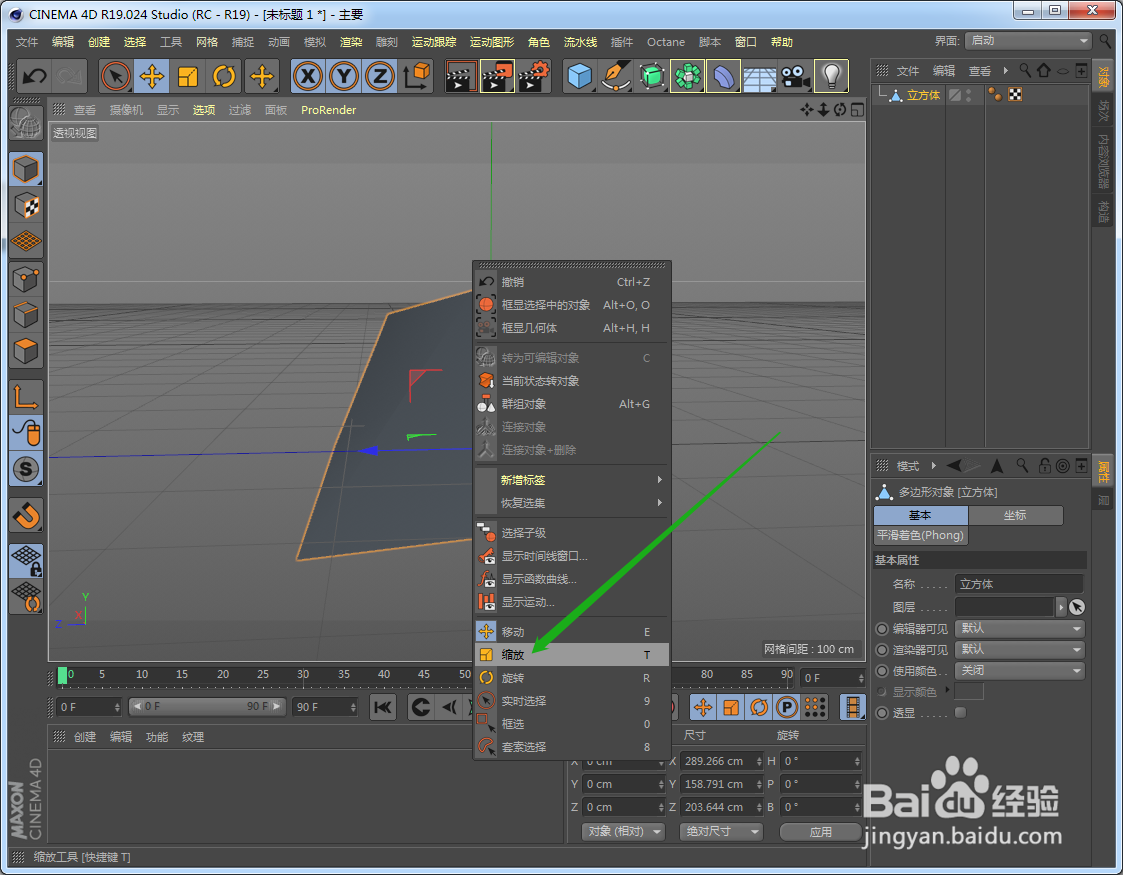Open the 界面 layout dropdown 启动

[1028, 41]
